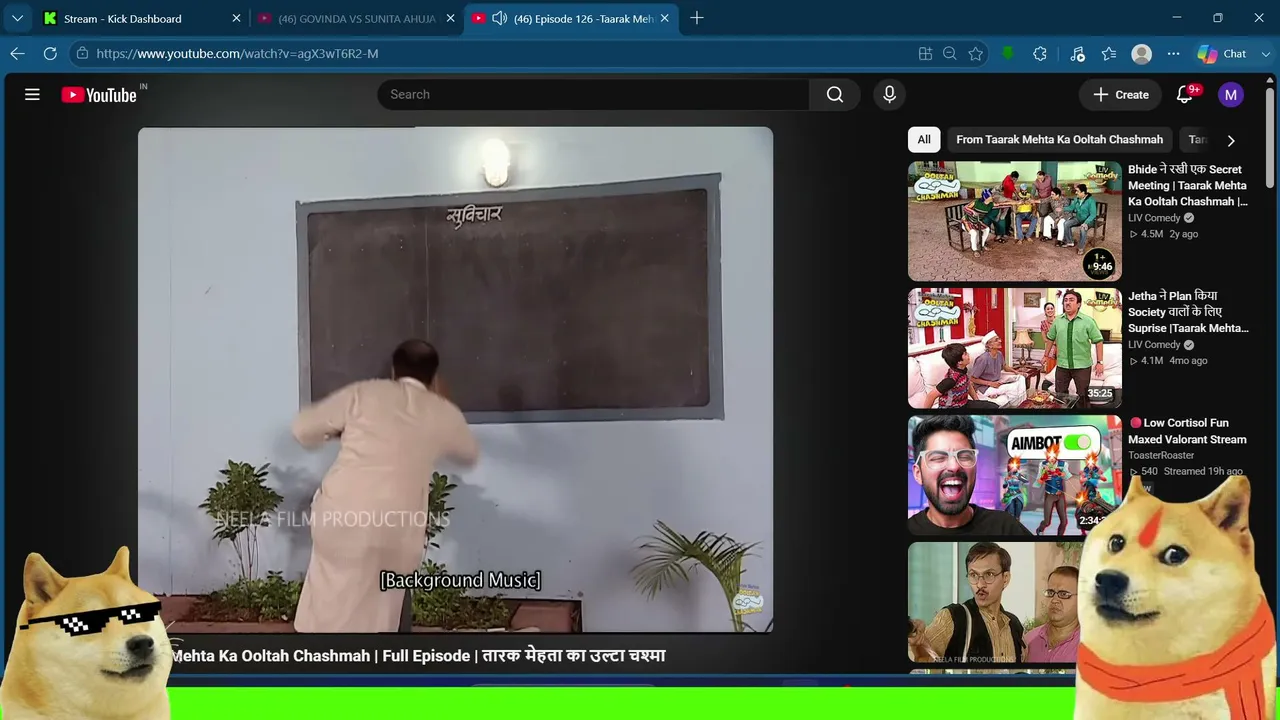The height and width of the screenshot is (720, 1280).
Task: Close the GOVINDA VS SUNITA AHUJA tab
Action: [x=451, y=18]
